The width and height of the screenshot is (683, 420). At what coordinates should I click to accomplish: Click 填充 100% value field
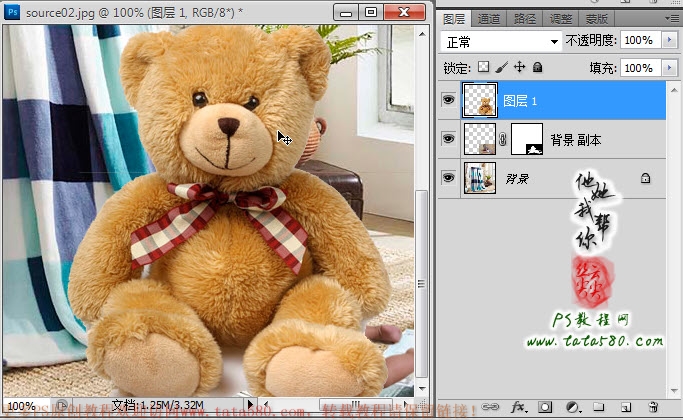point(640,68)
